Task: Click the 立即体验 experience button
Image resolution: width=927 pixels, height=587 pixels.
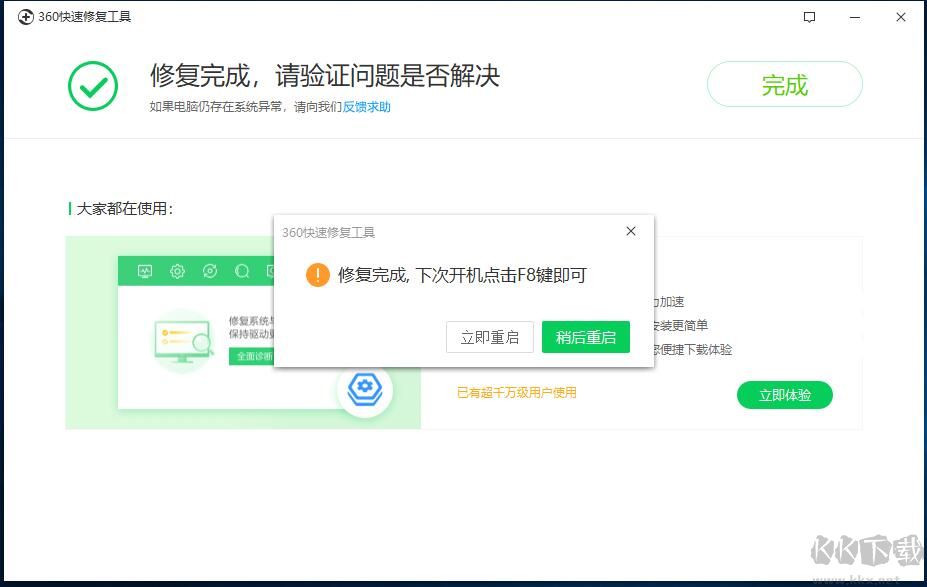Action: [x=784, y=395]
